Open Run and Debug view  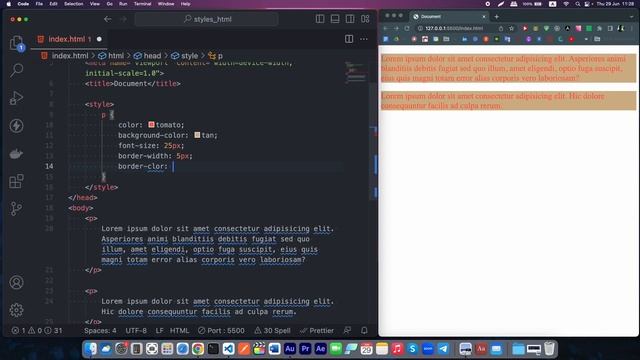tap(16, 98)
